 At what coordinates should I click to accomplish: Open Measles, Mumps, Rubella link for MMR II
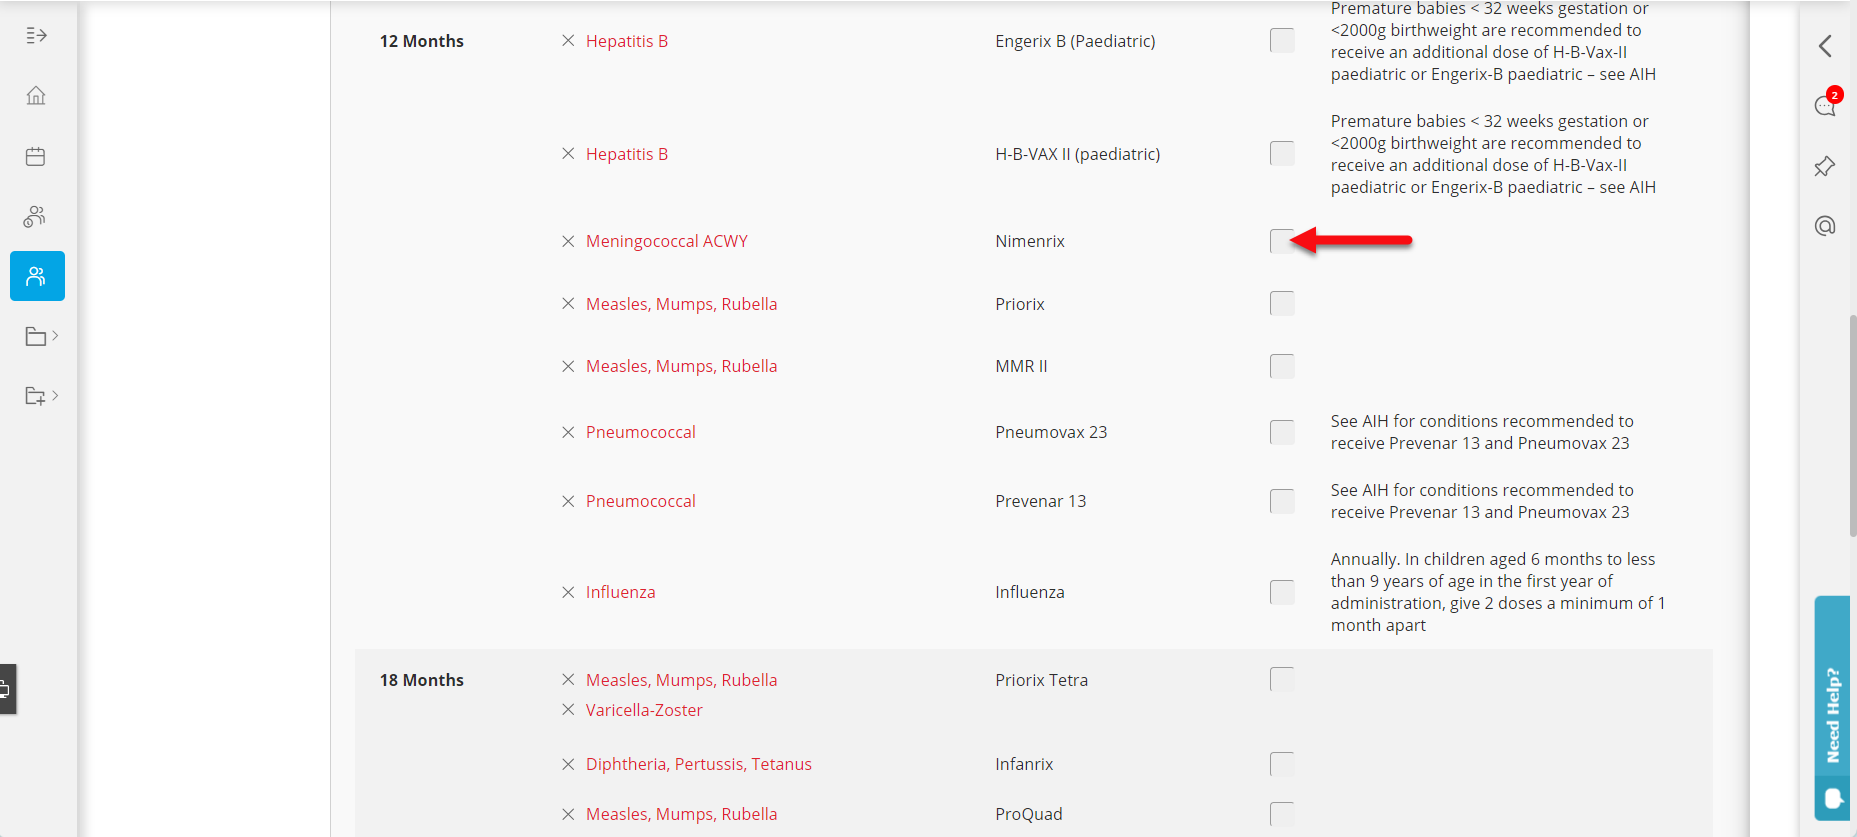click(x=682, y=366)
